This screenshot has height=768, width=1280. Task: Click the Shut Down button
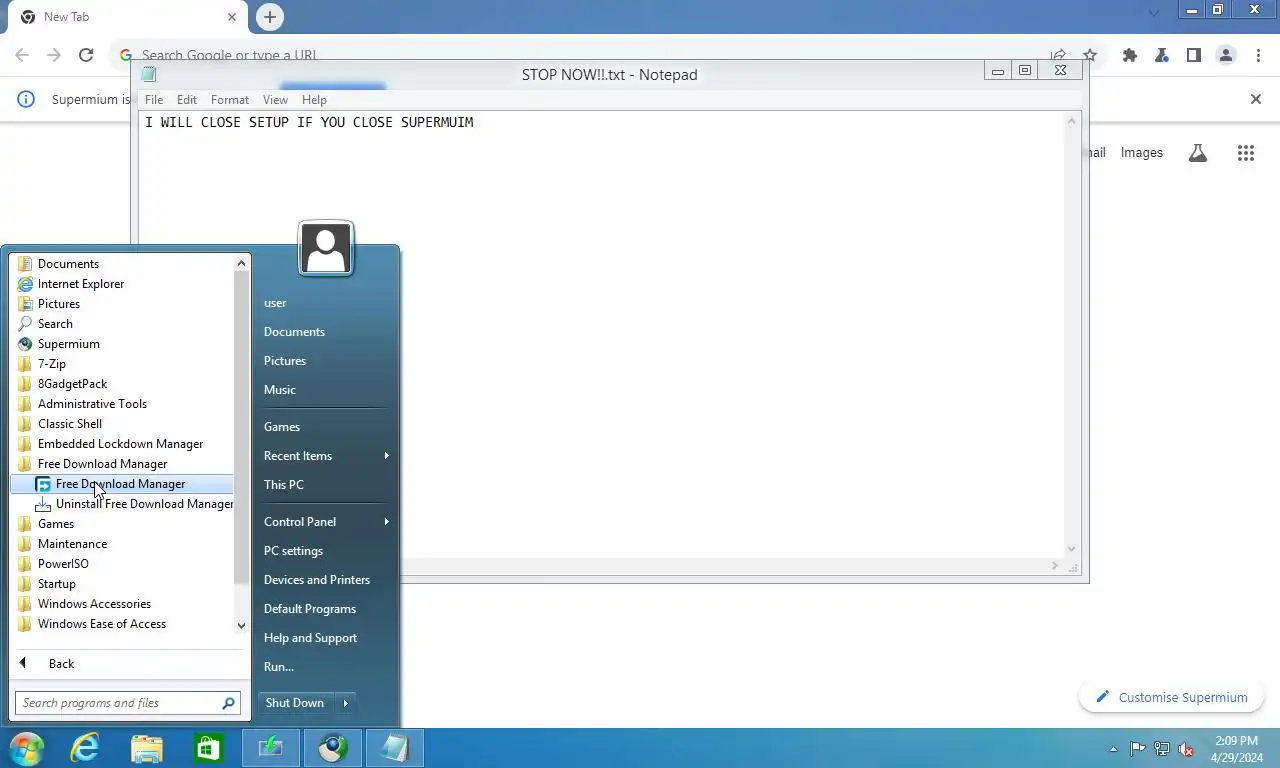pyautogui.click(x=295, y=703)
